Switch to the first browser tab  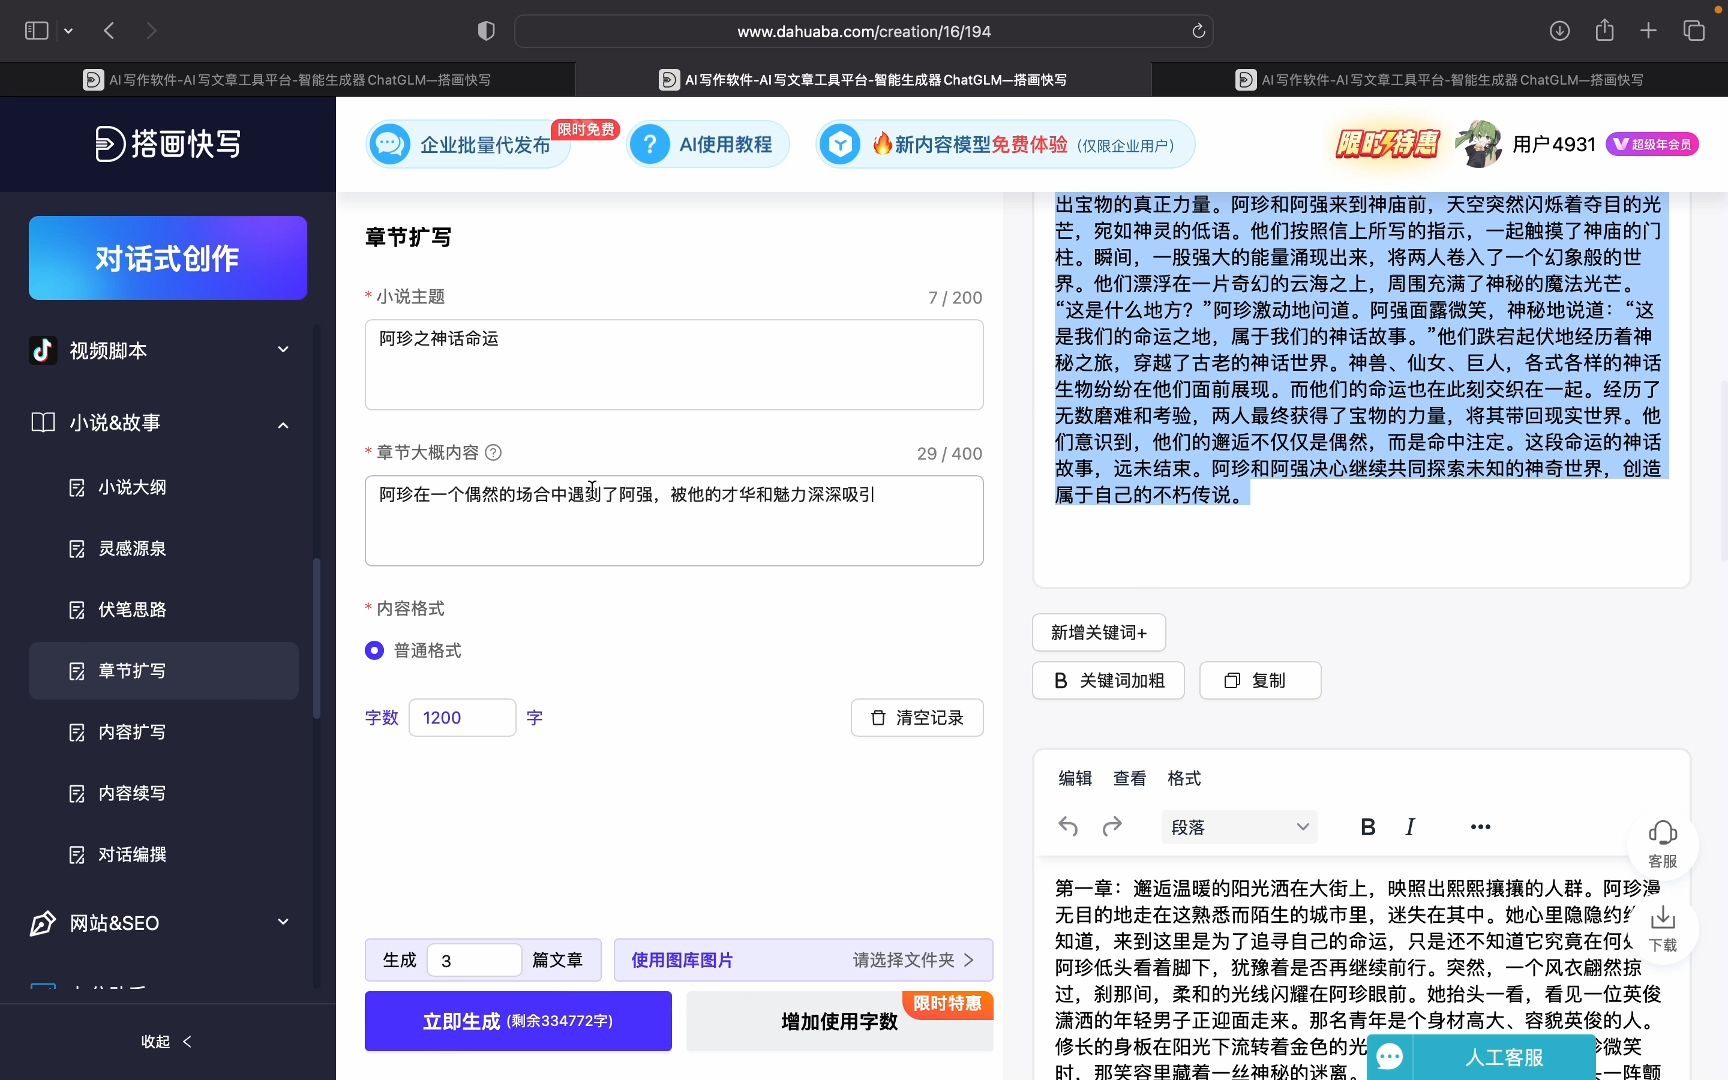(287, 79)
